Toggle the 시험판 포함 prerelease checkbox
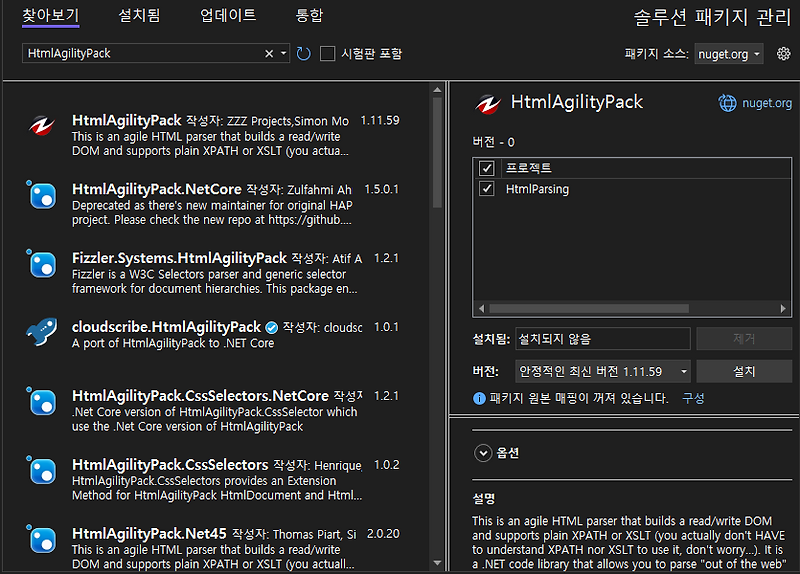The width and height of the screenshot is (800, 574). coord(327,54)
